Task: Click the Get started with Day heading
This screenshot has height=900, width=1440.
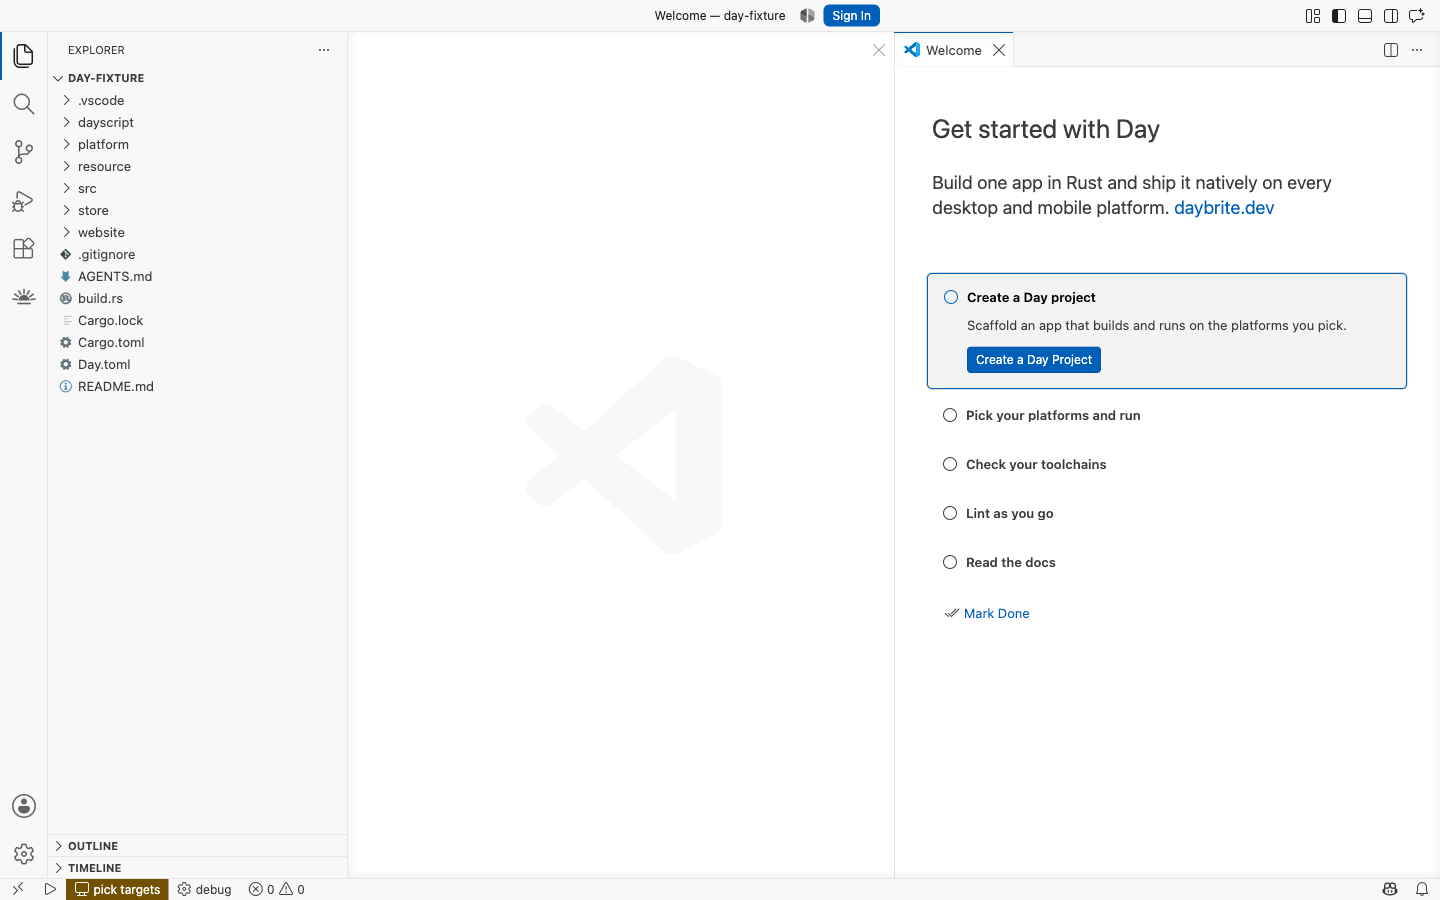Action: pos(1046,130)
